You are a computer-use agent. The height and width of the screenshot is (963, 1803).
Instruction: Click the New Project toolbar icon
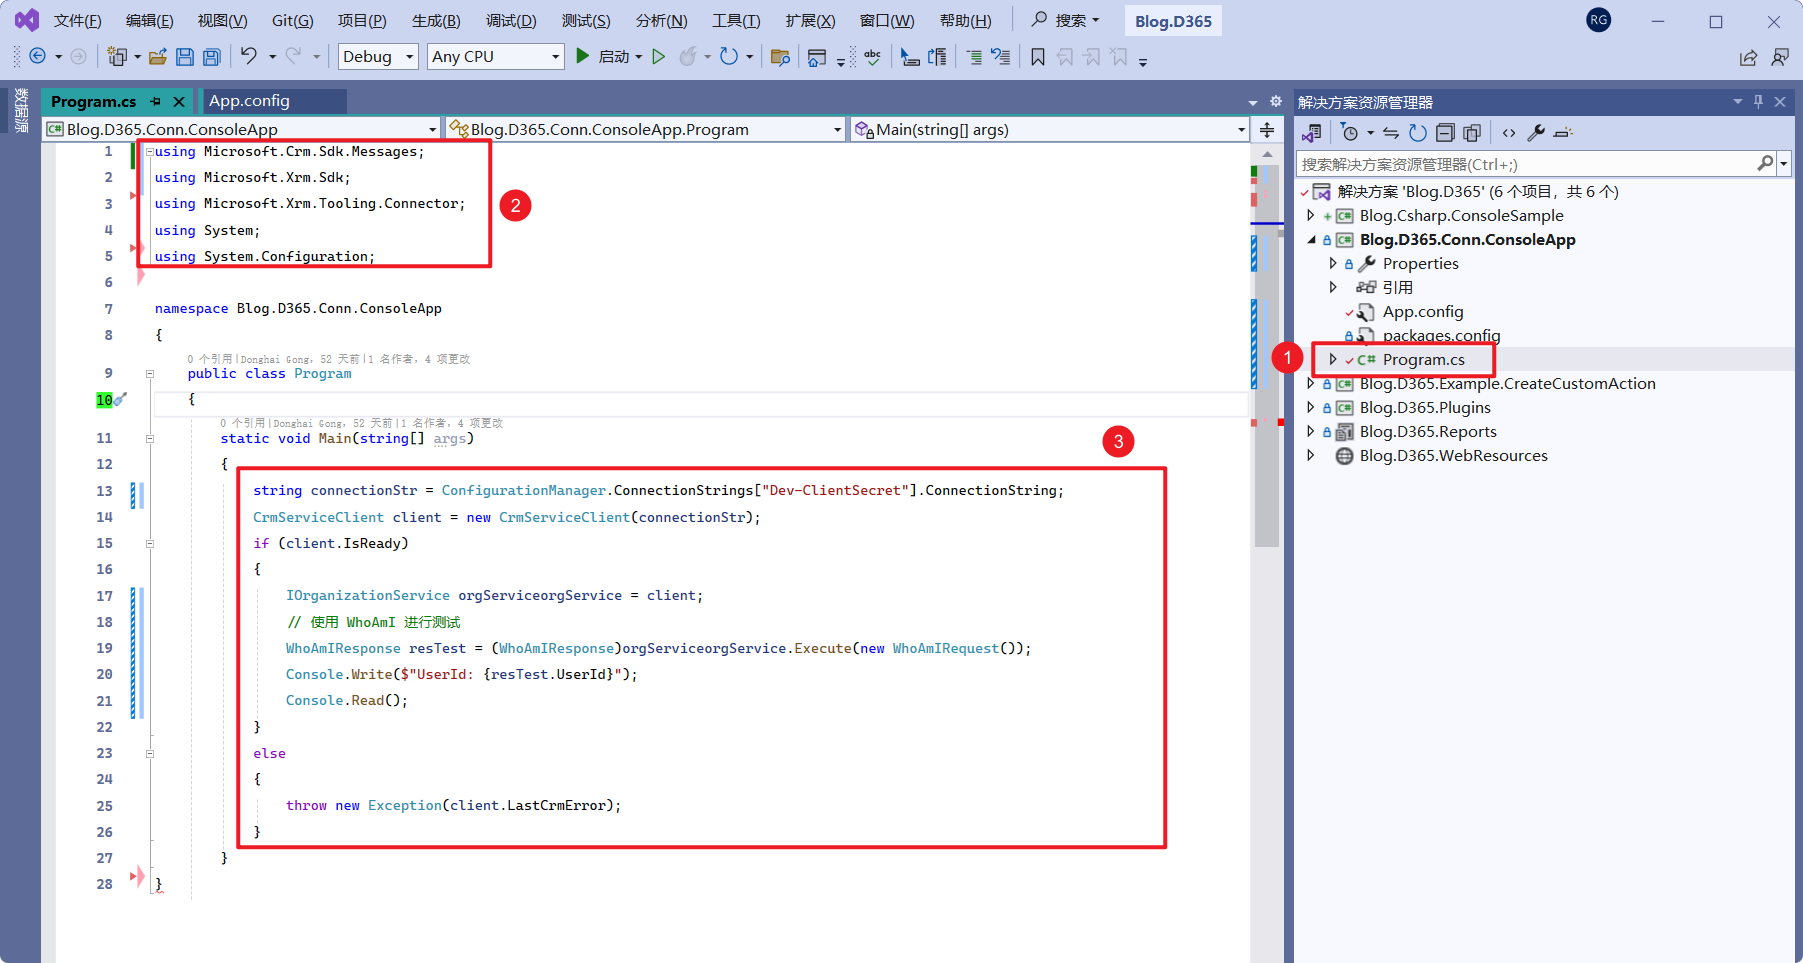(117, 57)
